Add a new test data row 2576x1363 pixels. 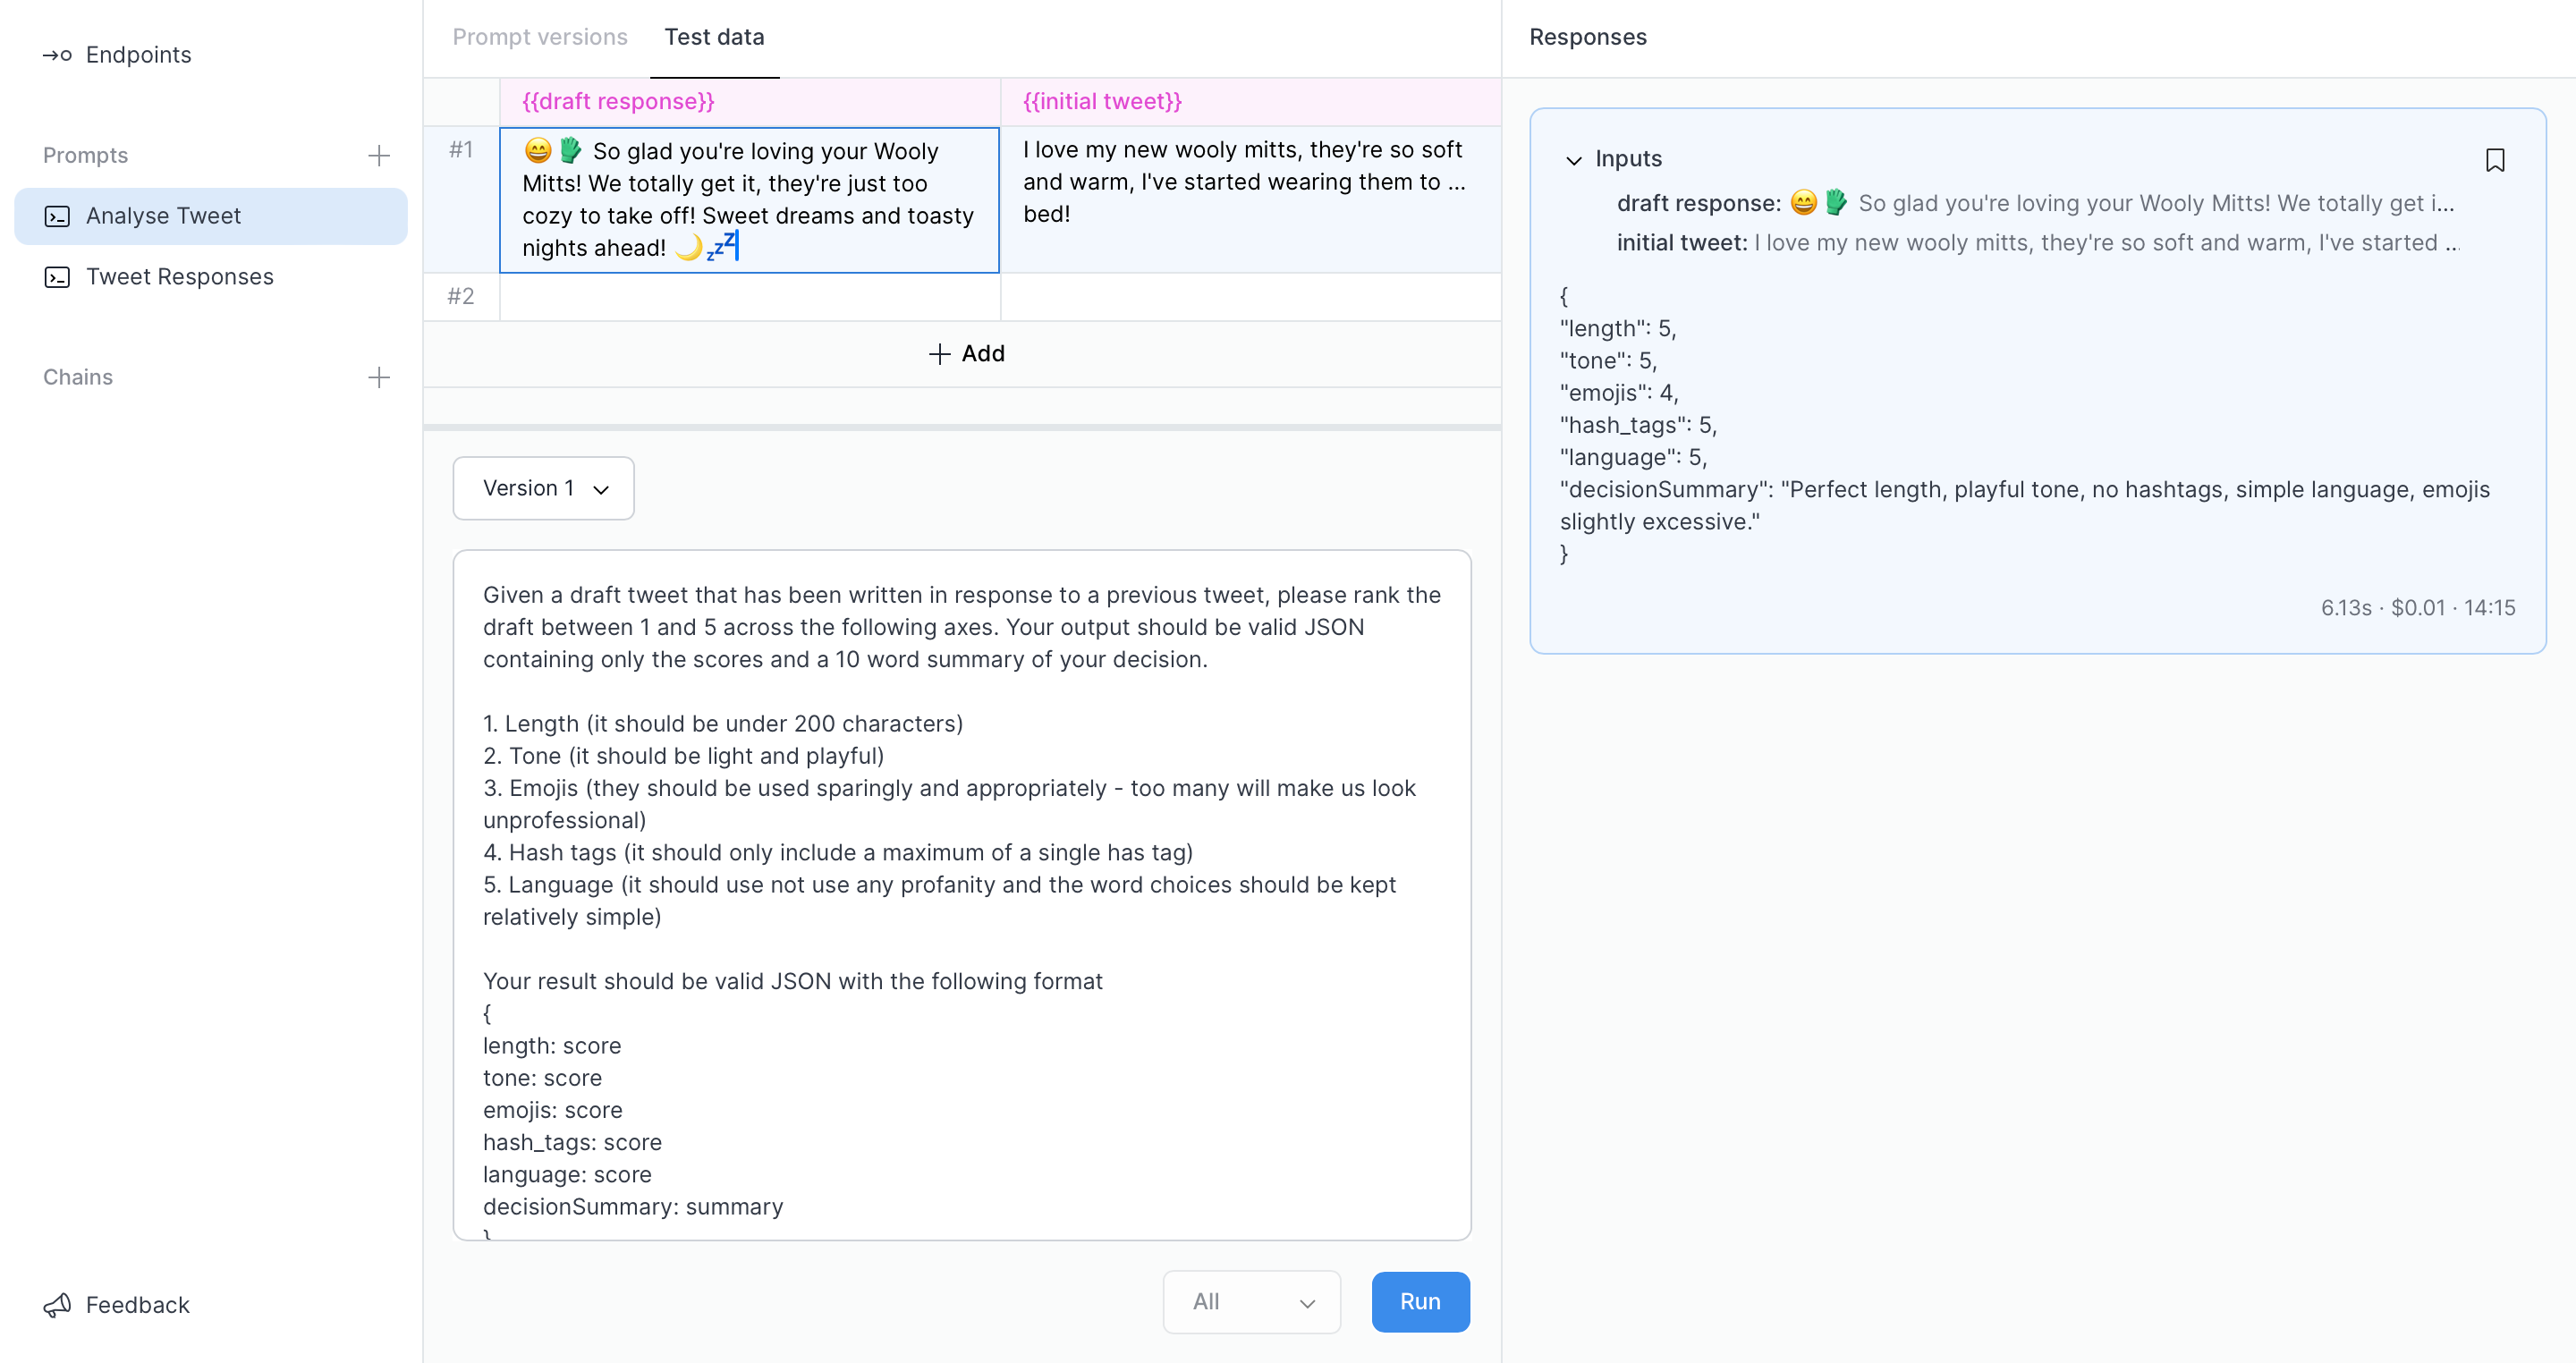coord(965,354)
